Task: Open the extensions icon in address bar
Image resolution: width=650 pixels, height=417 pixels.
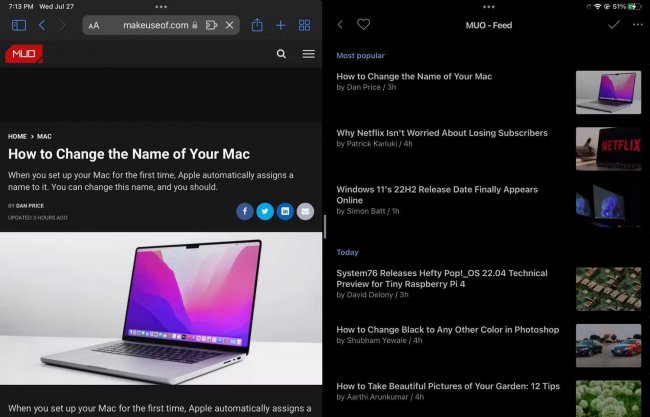Action: [x=211, y=25]
